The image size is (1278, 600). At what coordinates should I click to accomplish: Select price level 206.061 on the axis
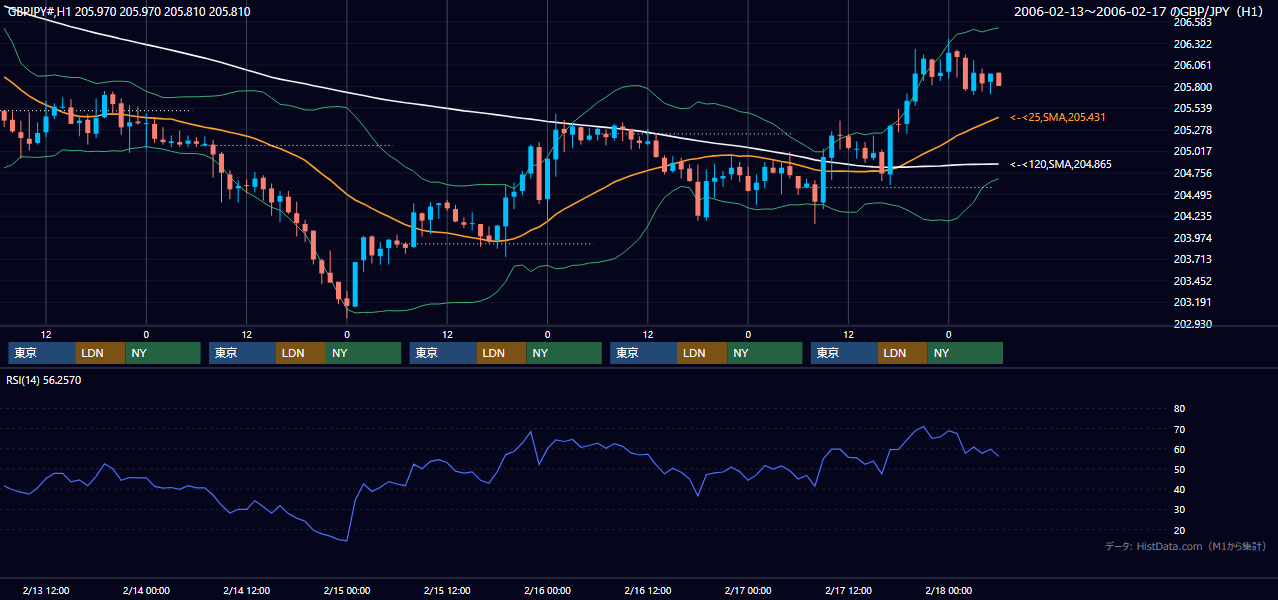tap(1192, 65)
